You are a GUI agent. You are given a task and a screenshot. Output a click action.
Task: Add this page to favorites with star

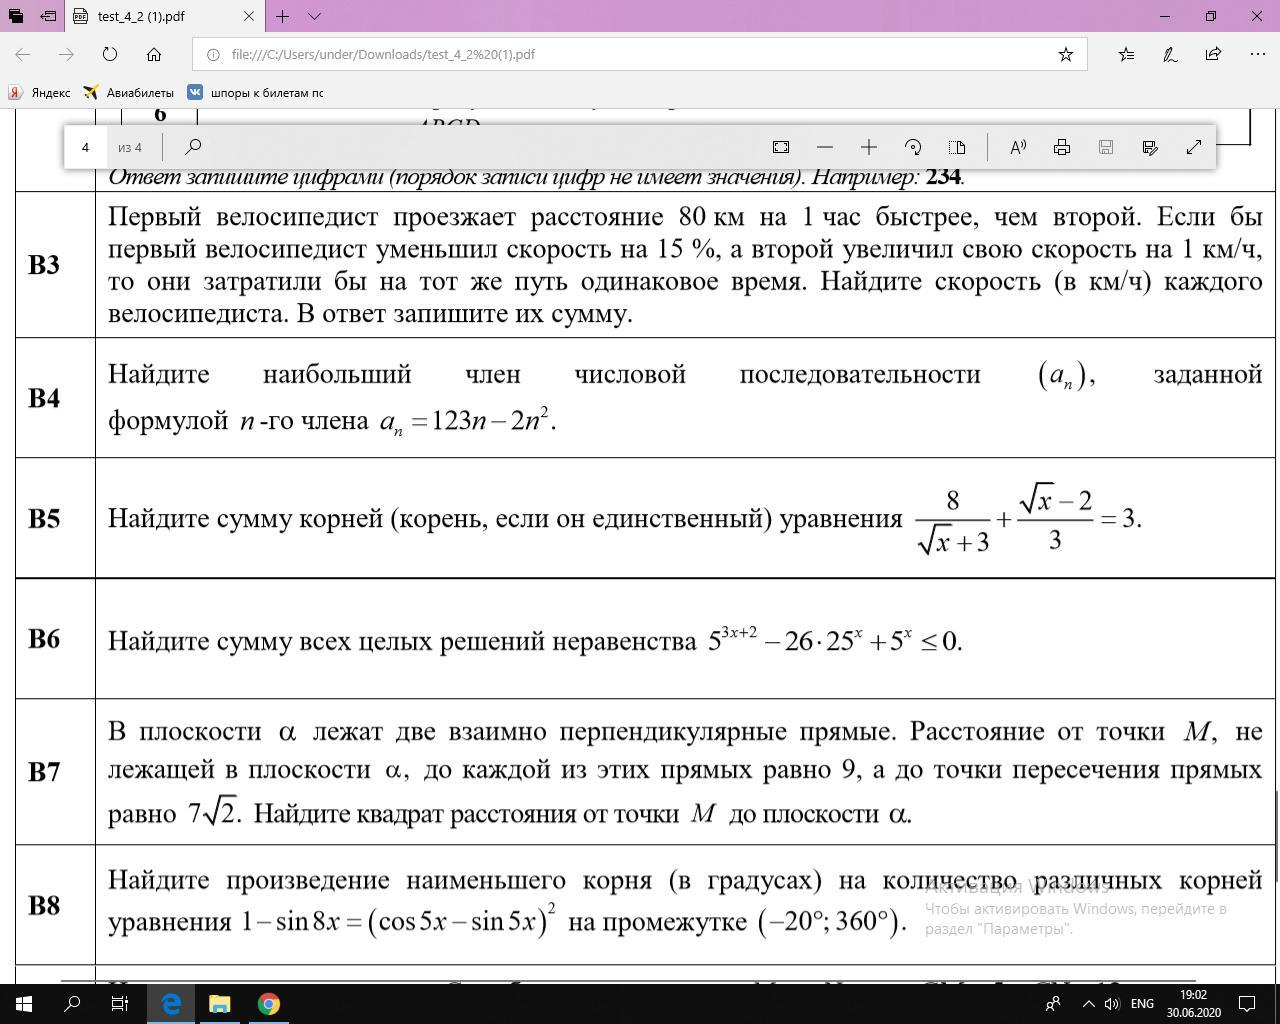(x=1066, y=54)
